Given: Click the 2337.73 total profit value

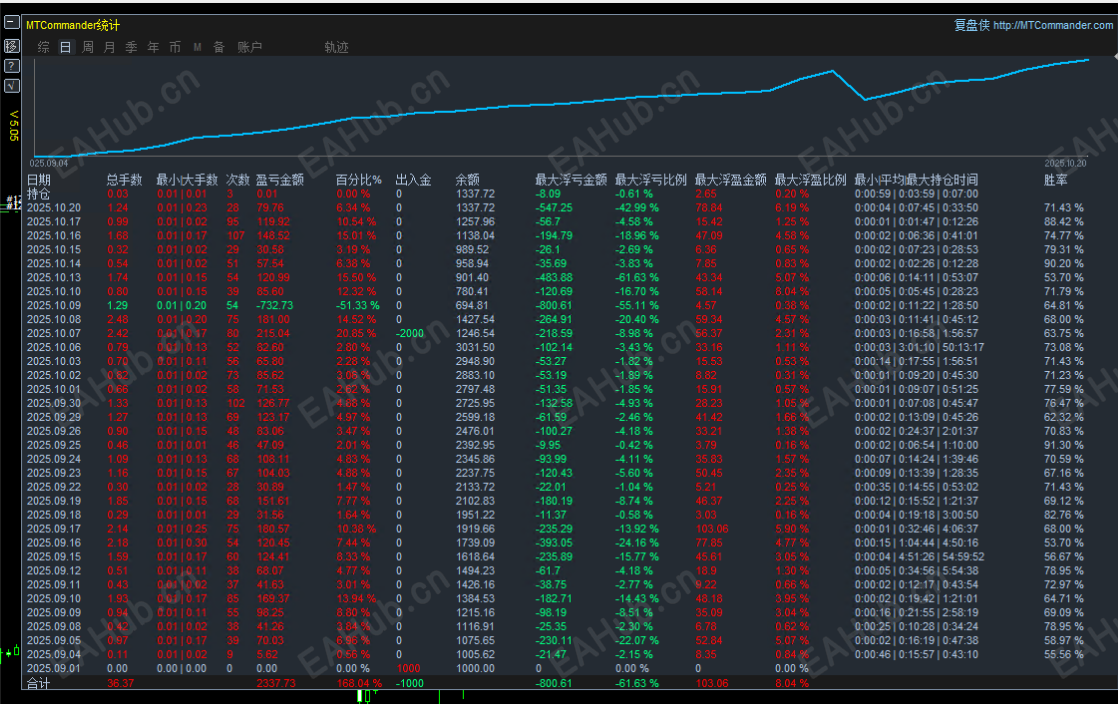Looking at the screenshot, I should click(276, 683).
